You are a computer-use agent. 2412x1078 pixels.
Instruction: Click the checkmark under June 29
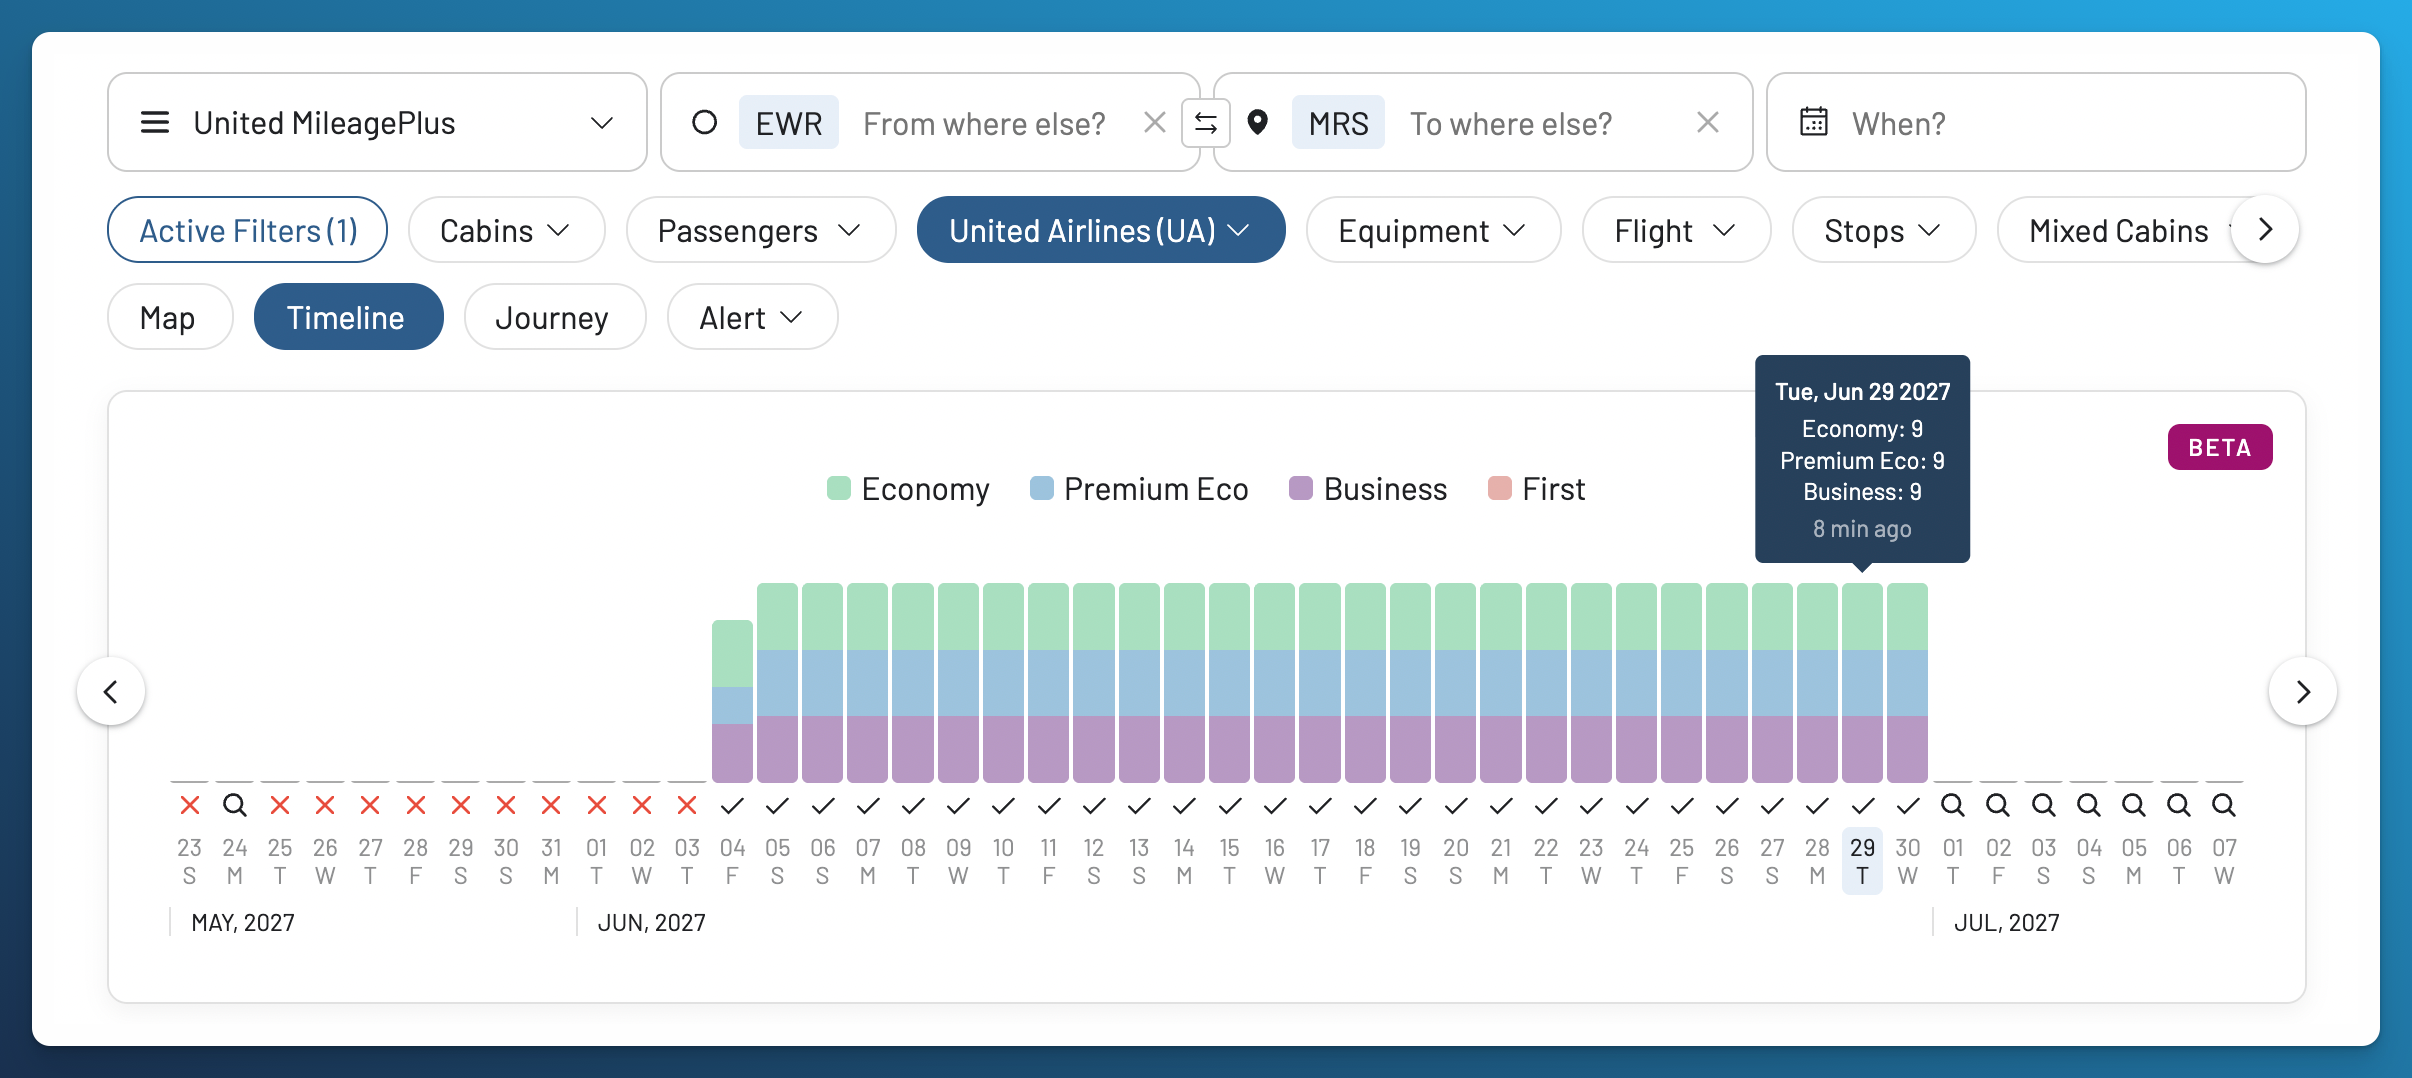click(x=1862, y=805)
